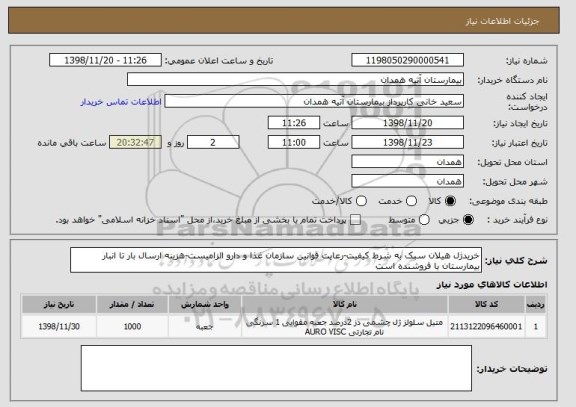Click the validity date 1398/11/23 field
Viewport: 576px width, 407px height.
click(x=407, y=142)
